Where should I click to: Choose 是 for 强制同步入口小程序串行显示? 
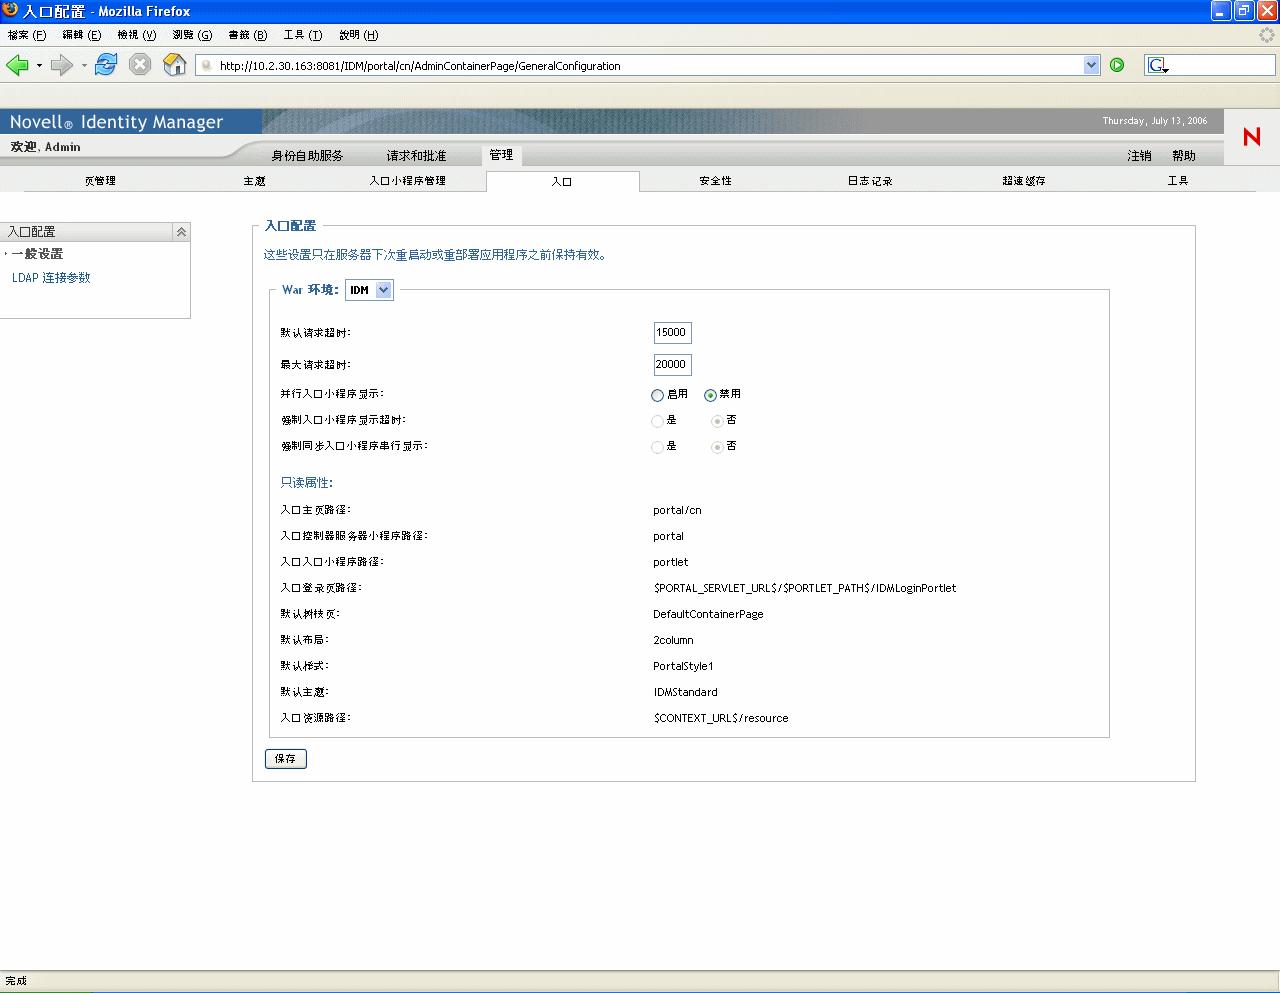click(x=657, y=447)
